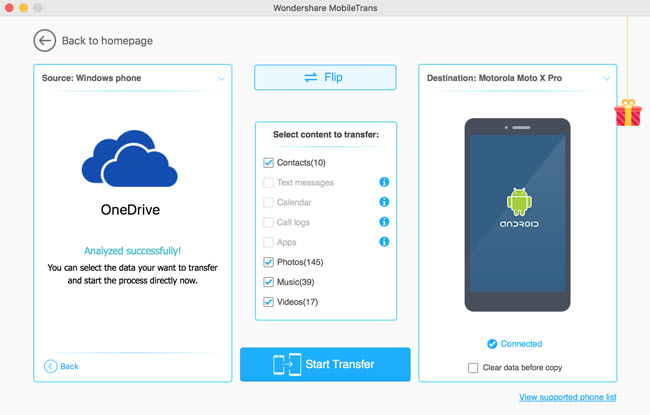Click the Start Transfer button
The height and width of the screenshot is (415, 650).
coord(325,364)
